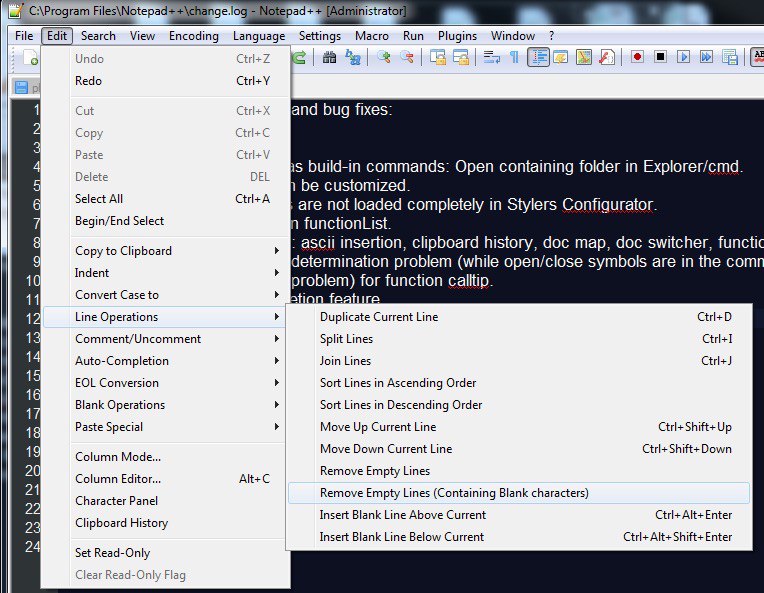Open the Encoding menu

tap(193, 36)
